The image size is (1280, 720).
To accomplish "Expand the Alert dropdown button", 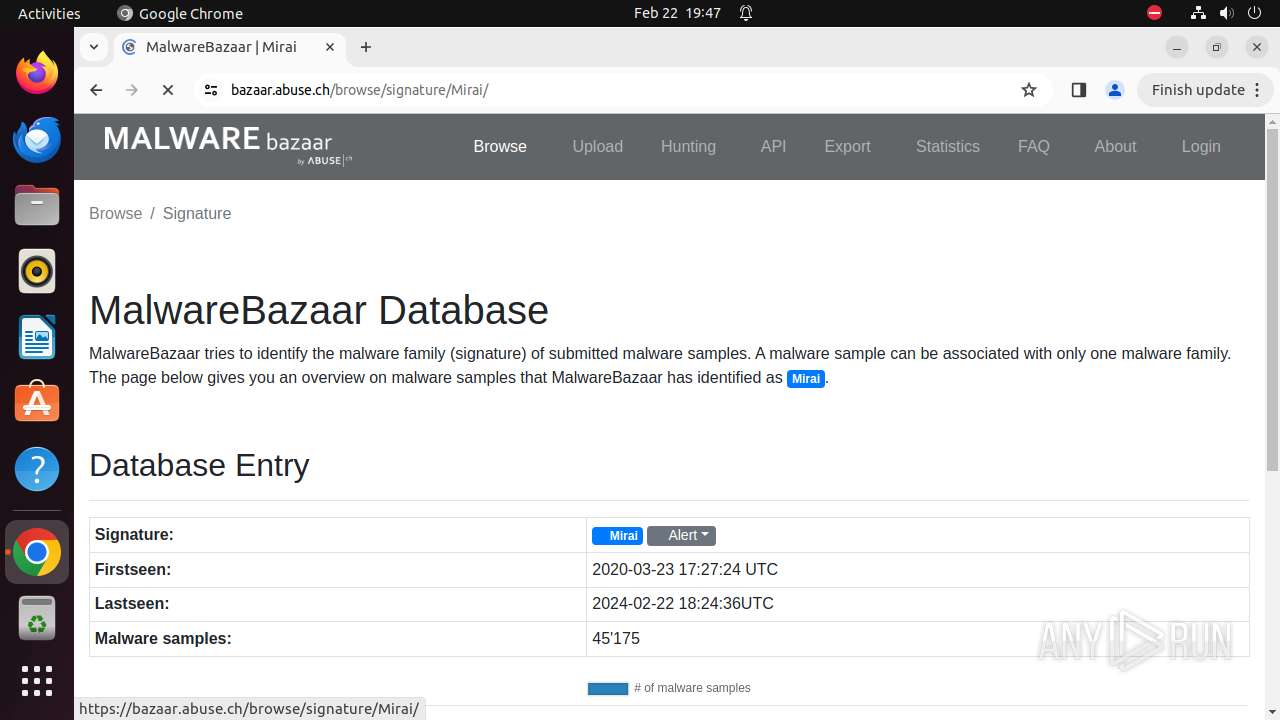I will pos(681,536).
